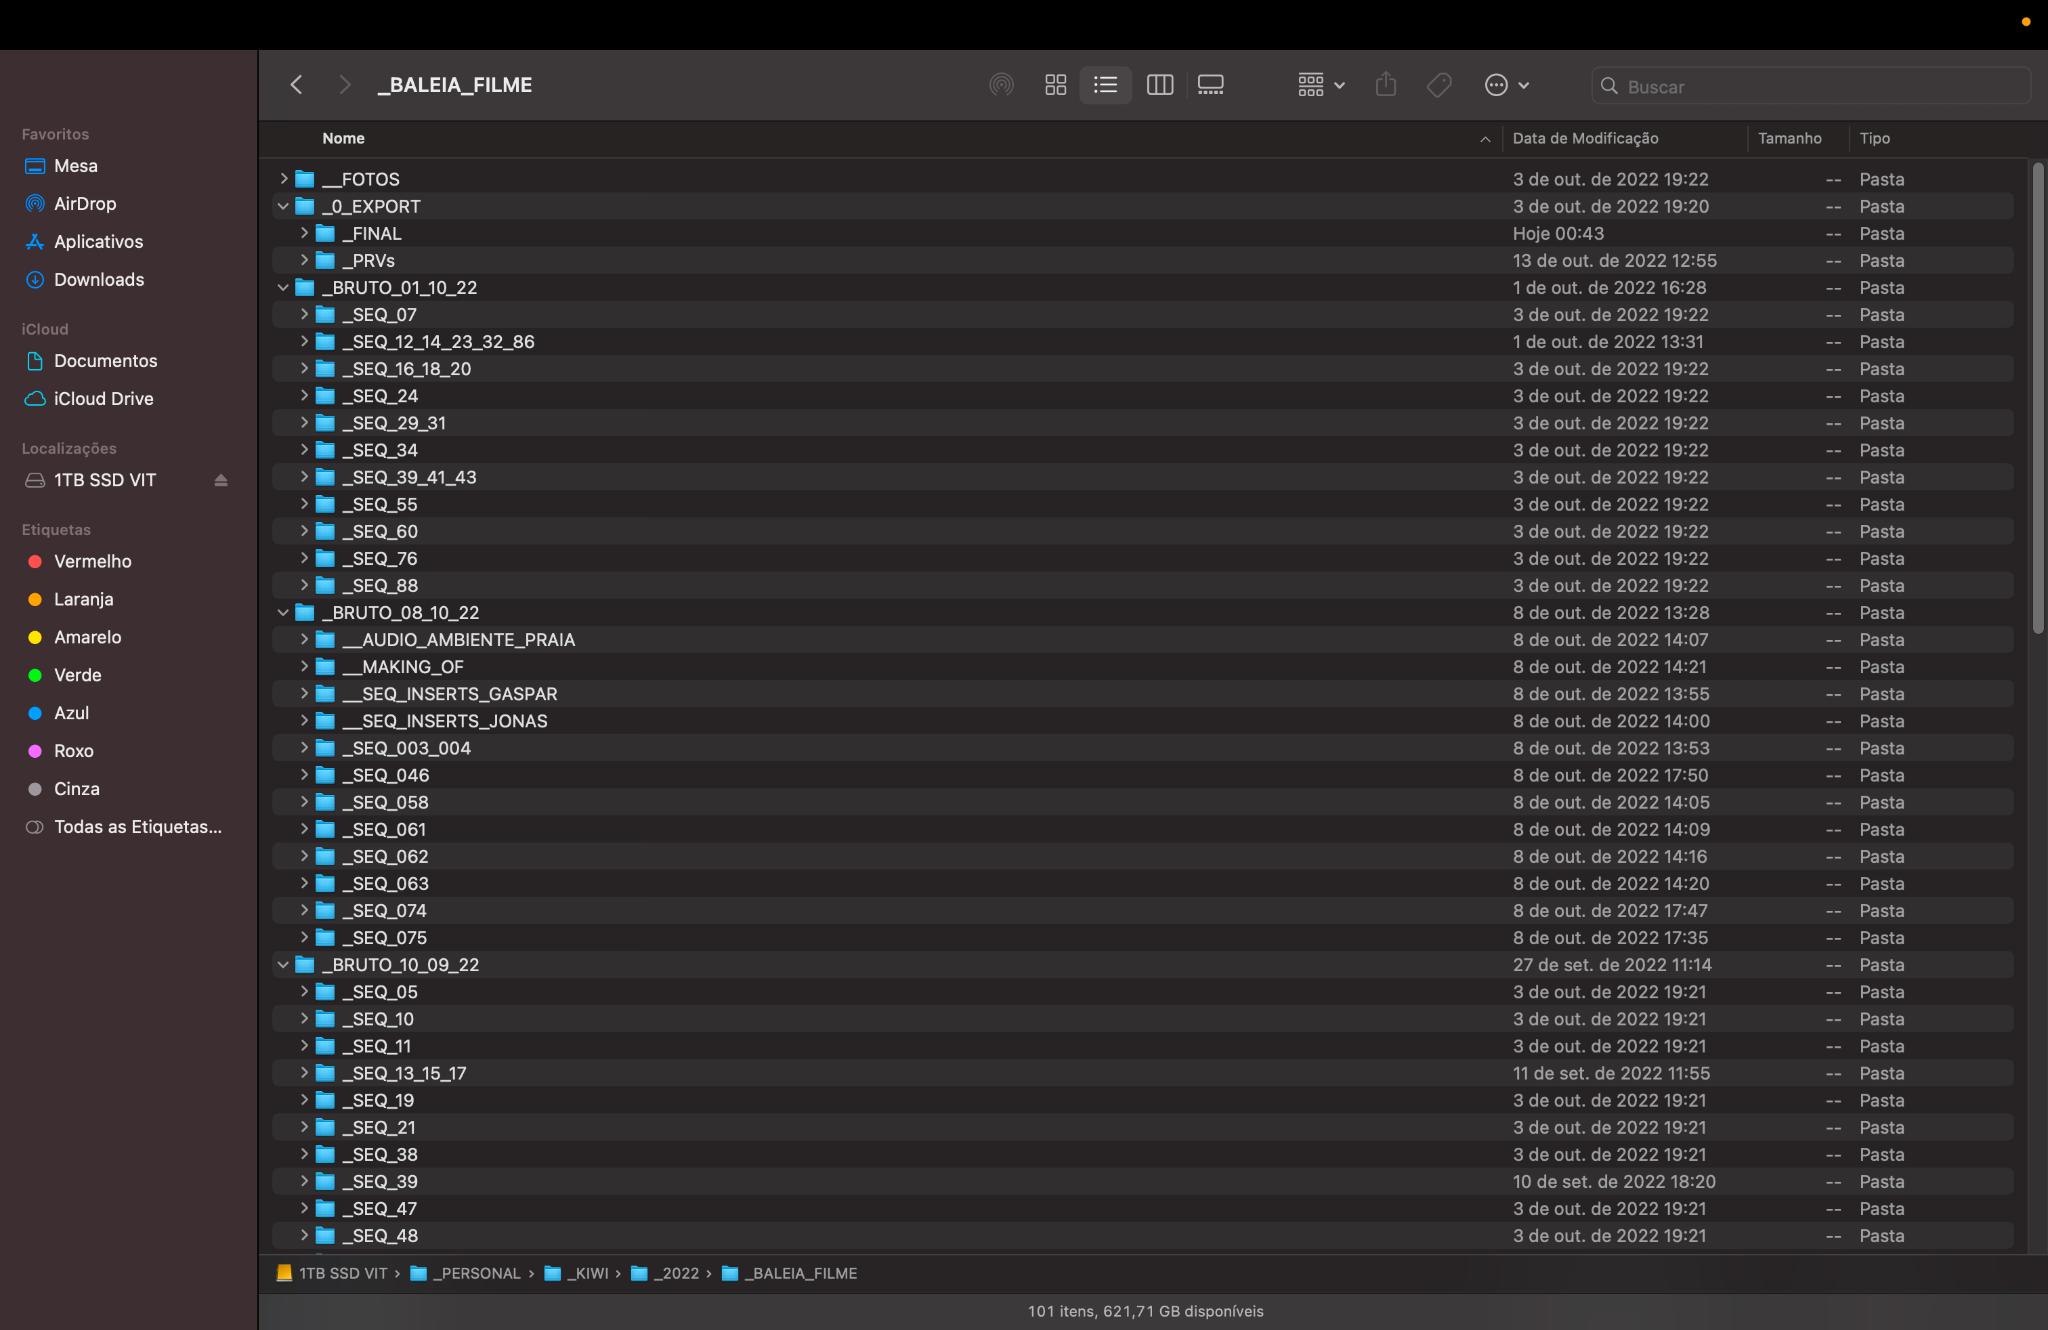
Task: Eject the 1TB SSD VIT drive
Action: pos(221,480)
